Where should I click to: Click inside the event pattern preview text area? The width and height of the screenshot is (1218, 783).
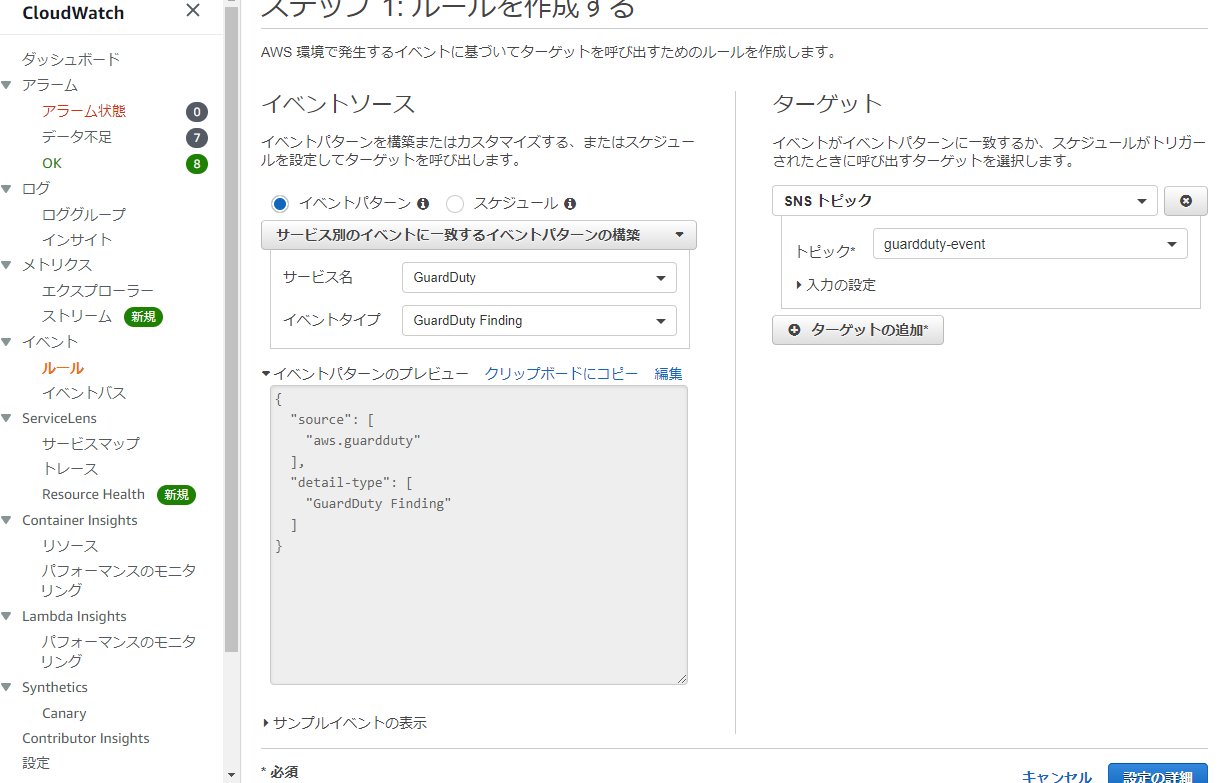(478, 600)
